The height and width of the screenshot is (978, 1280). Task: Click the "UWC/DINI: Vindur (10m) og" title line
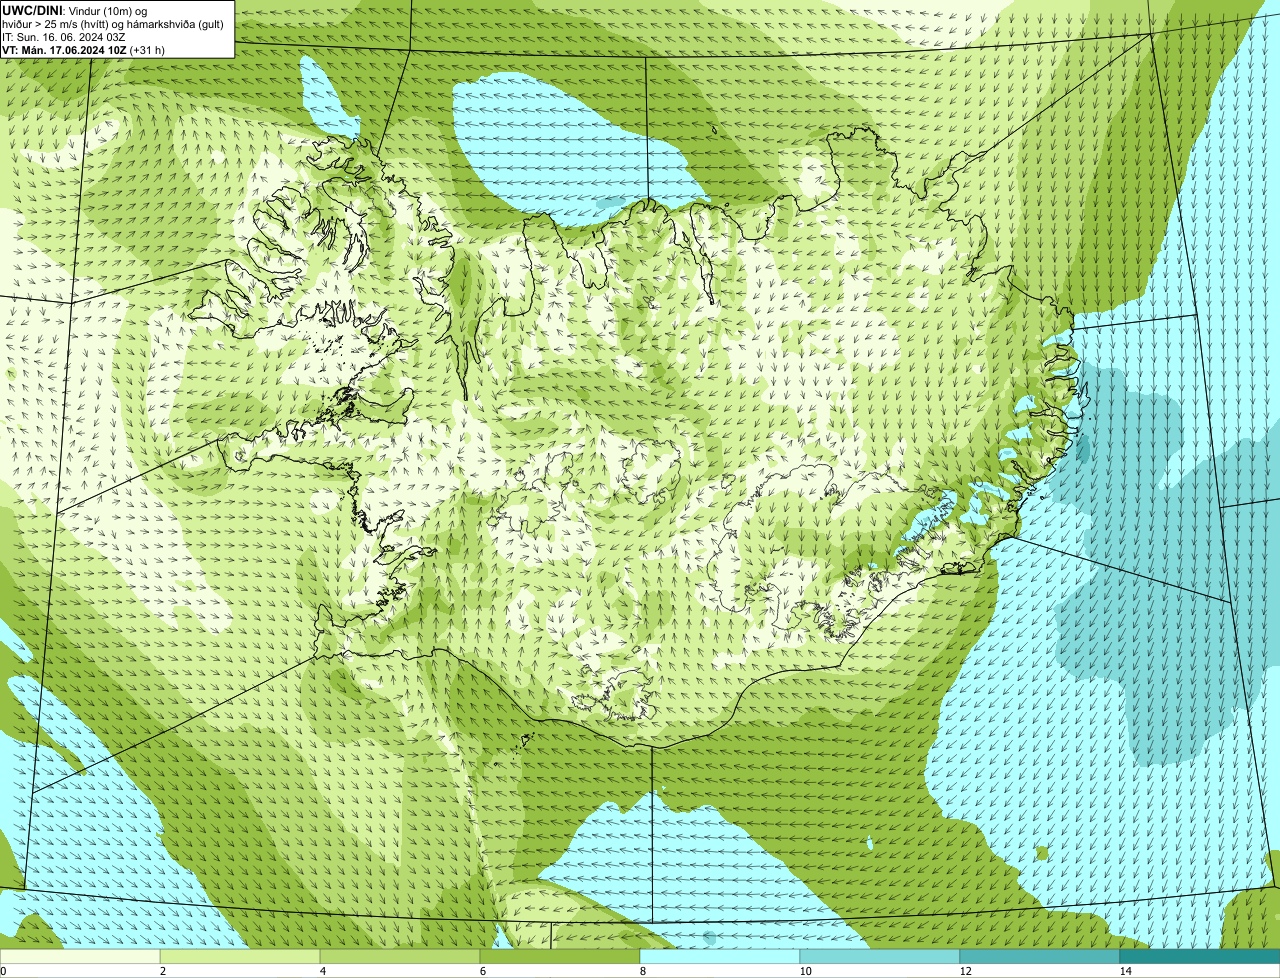[x=75, y=10]
